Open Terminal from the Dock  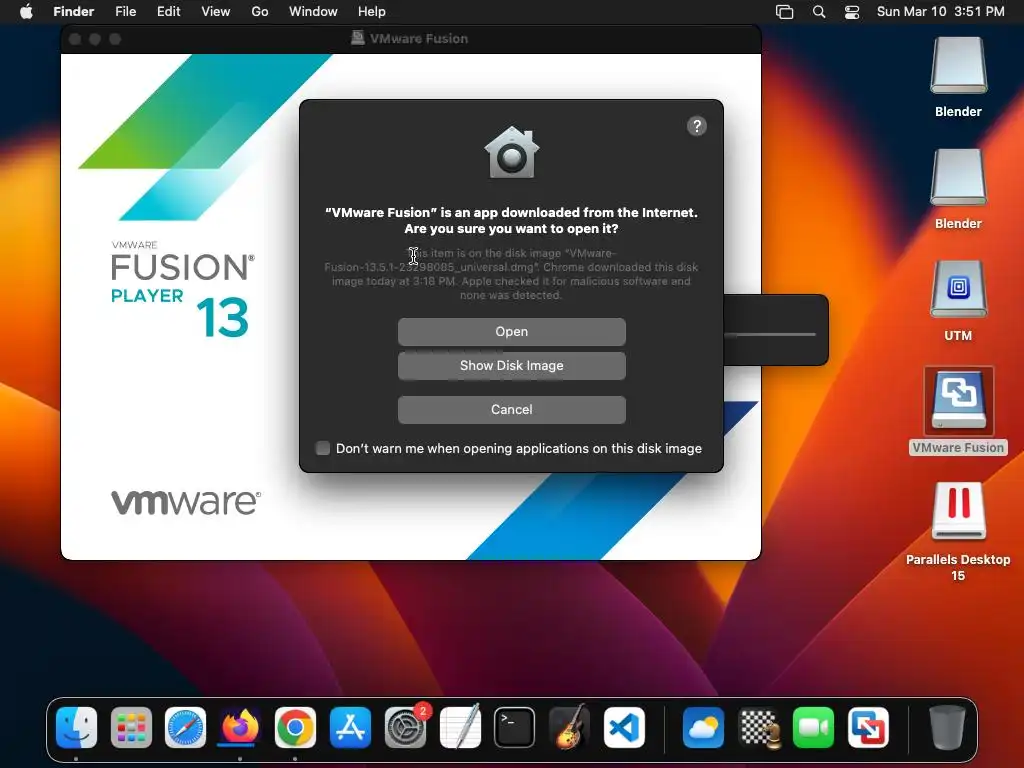coord(515,728)
